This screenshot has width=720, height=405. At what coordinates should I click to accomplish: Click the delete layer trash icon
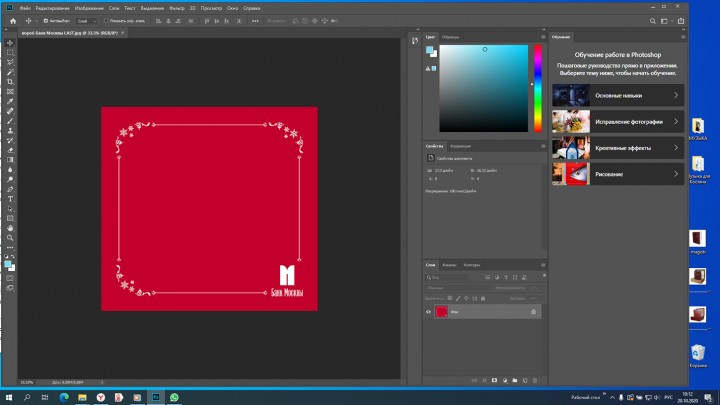[535, 381]
